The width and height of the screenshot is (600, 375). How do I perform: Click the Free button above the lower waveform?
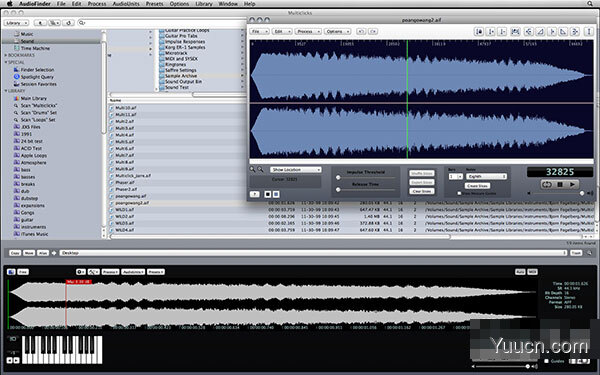23,272
